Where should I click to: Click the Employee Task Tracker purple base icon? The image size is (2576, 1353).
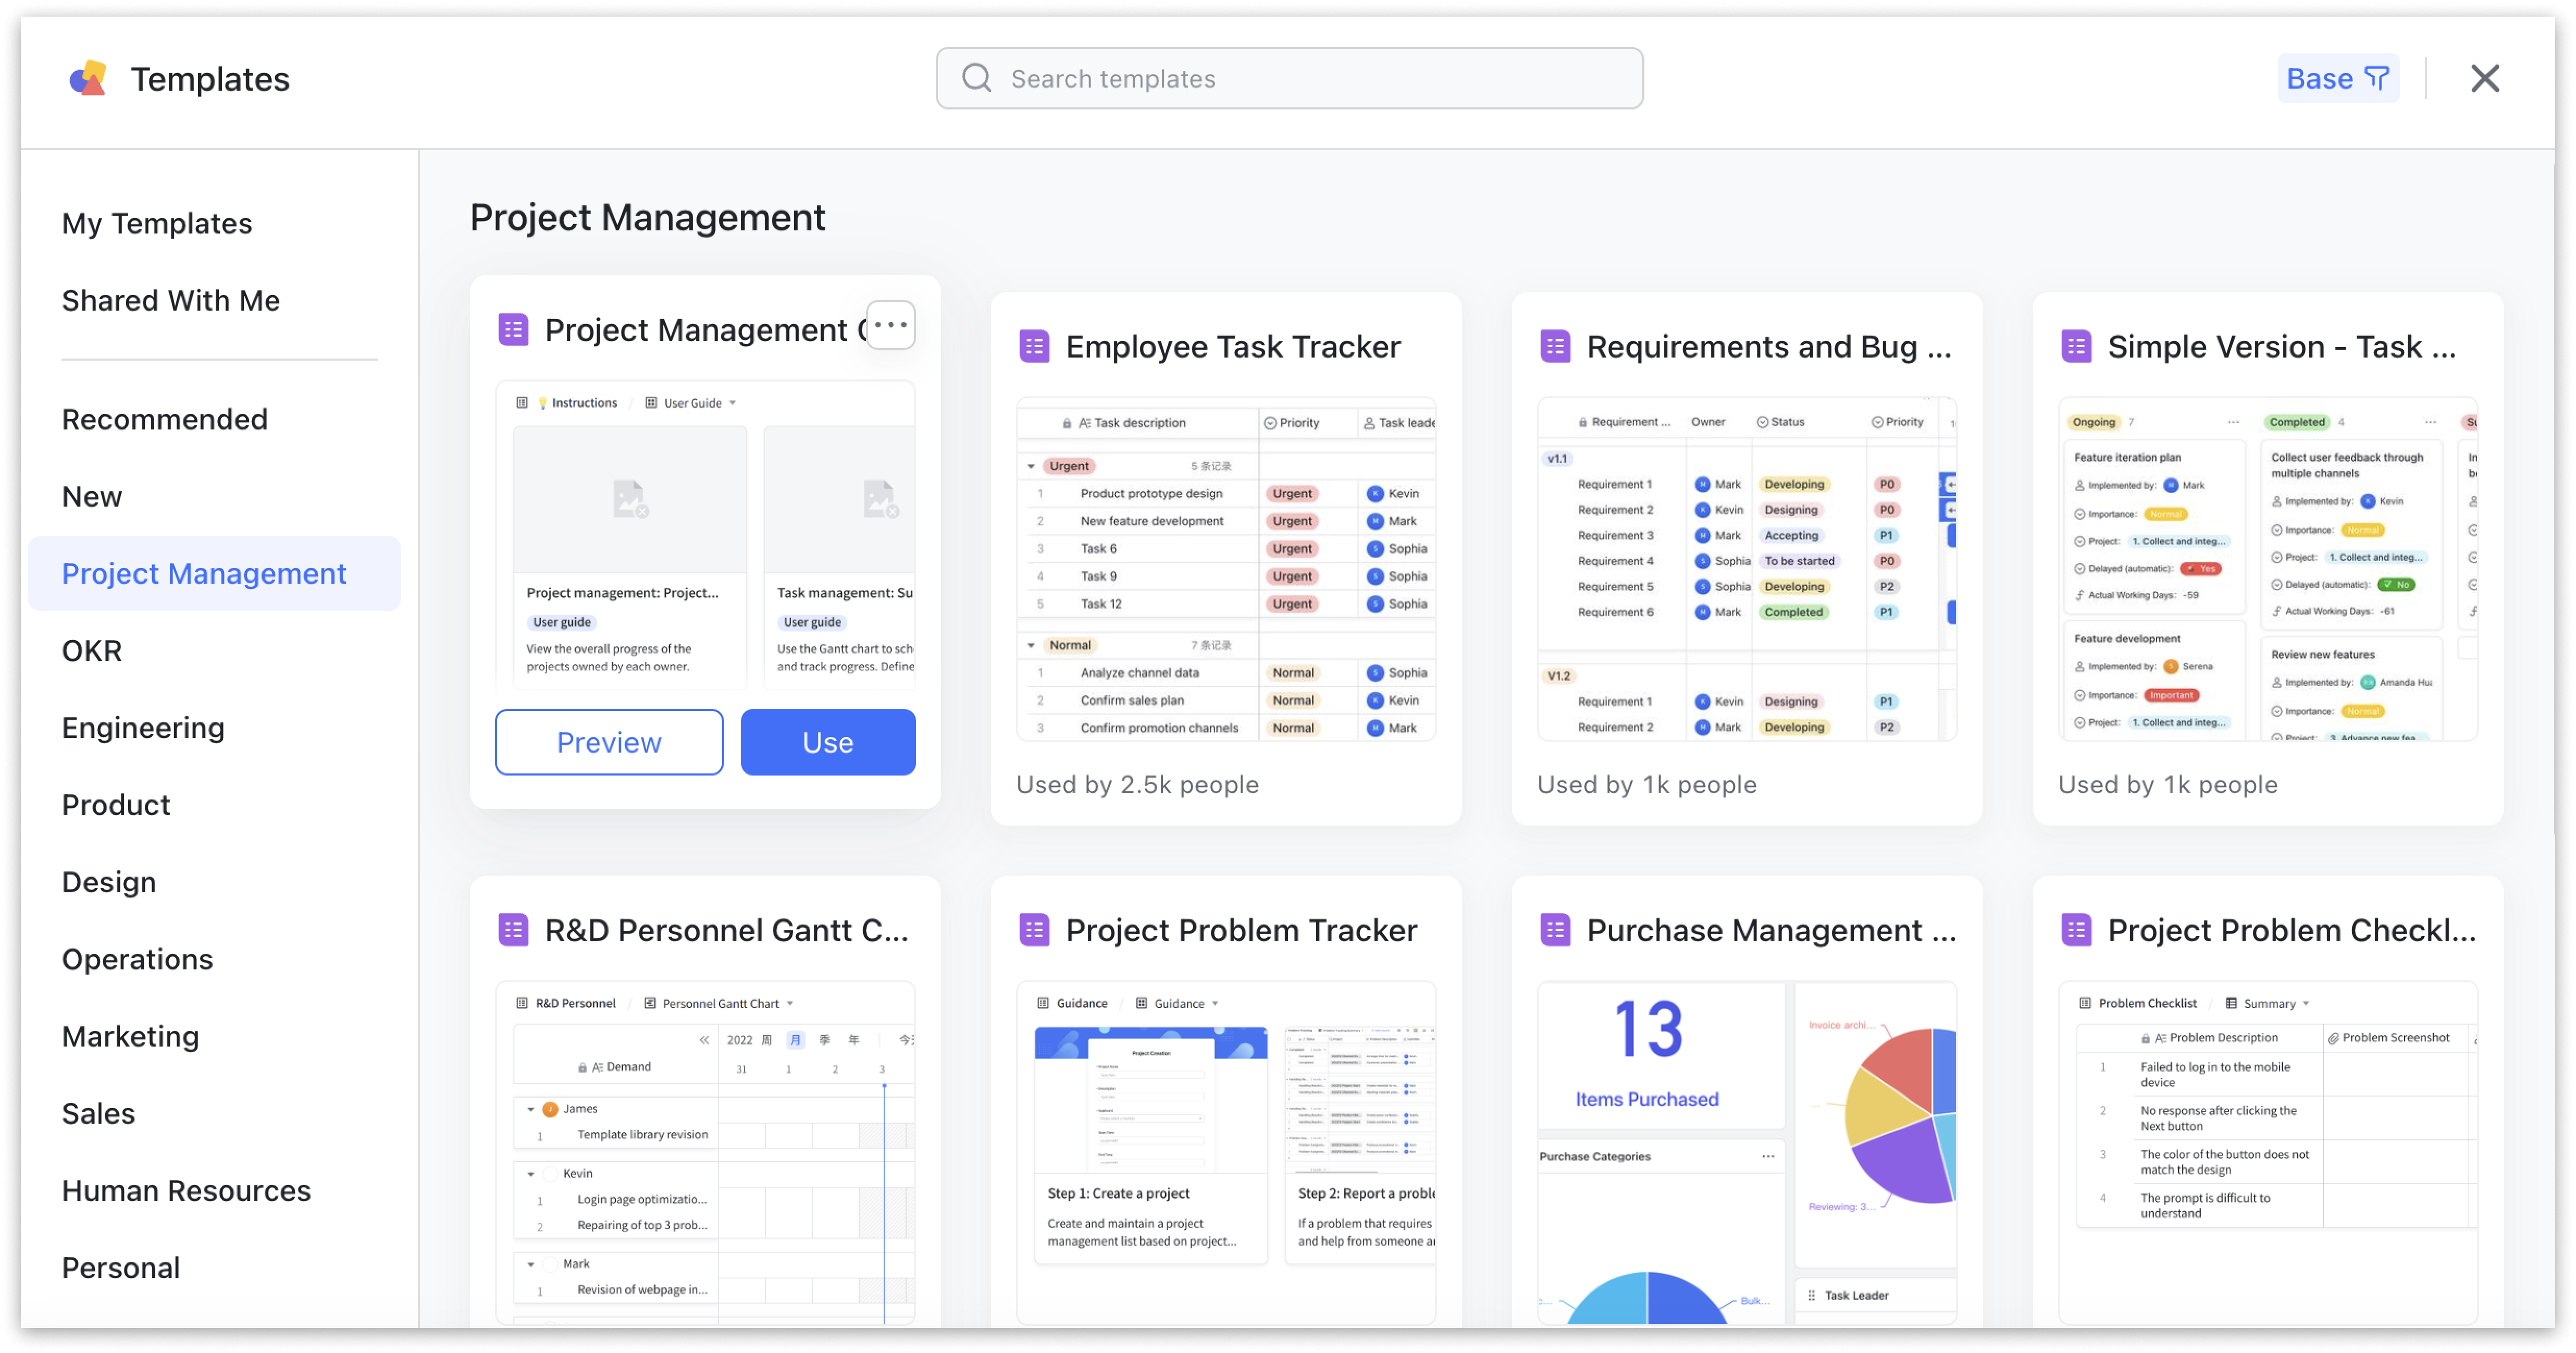click(1034, 347)
